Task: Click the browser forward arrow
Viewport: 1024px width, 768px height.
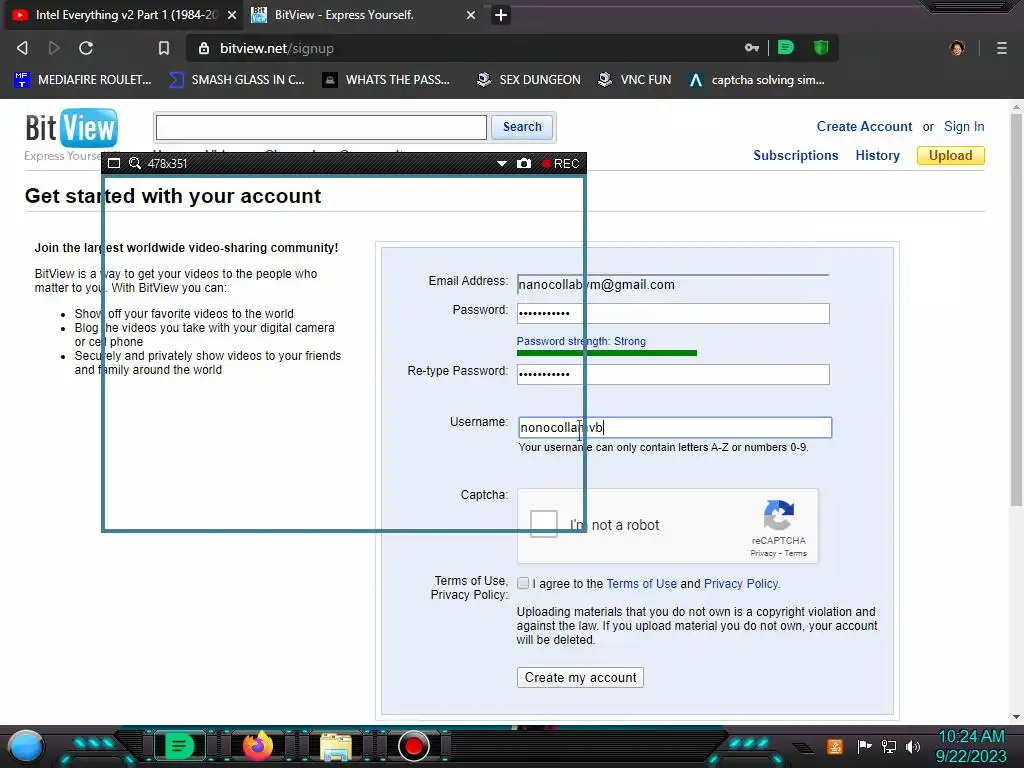Action: pyautogui.click(x=54, y=48)
